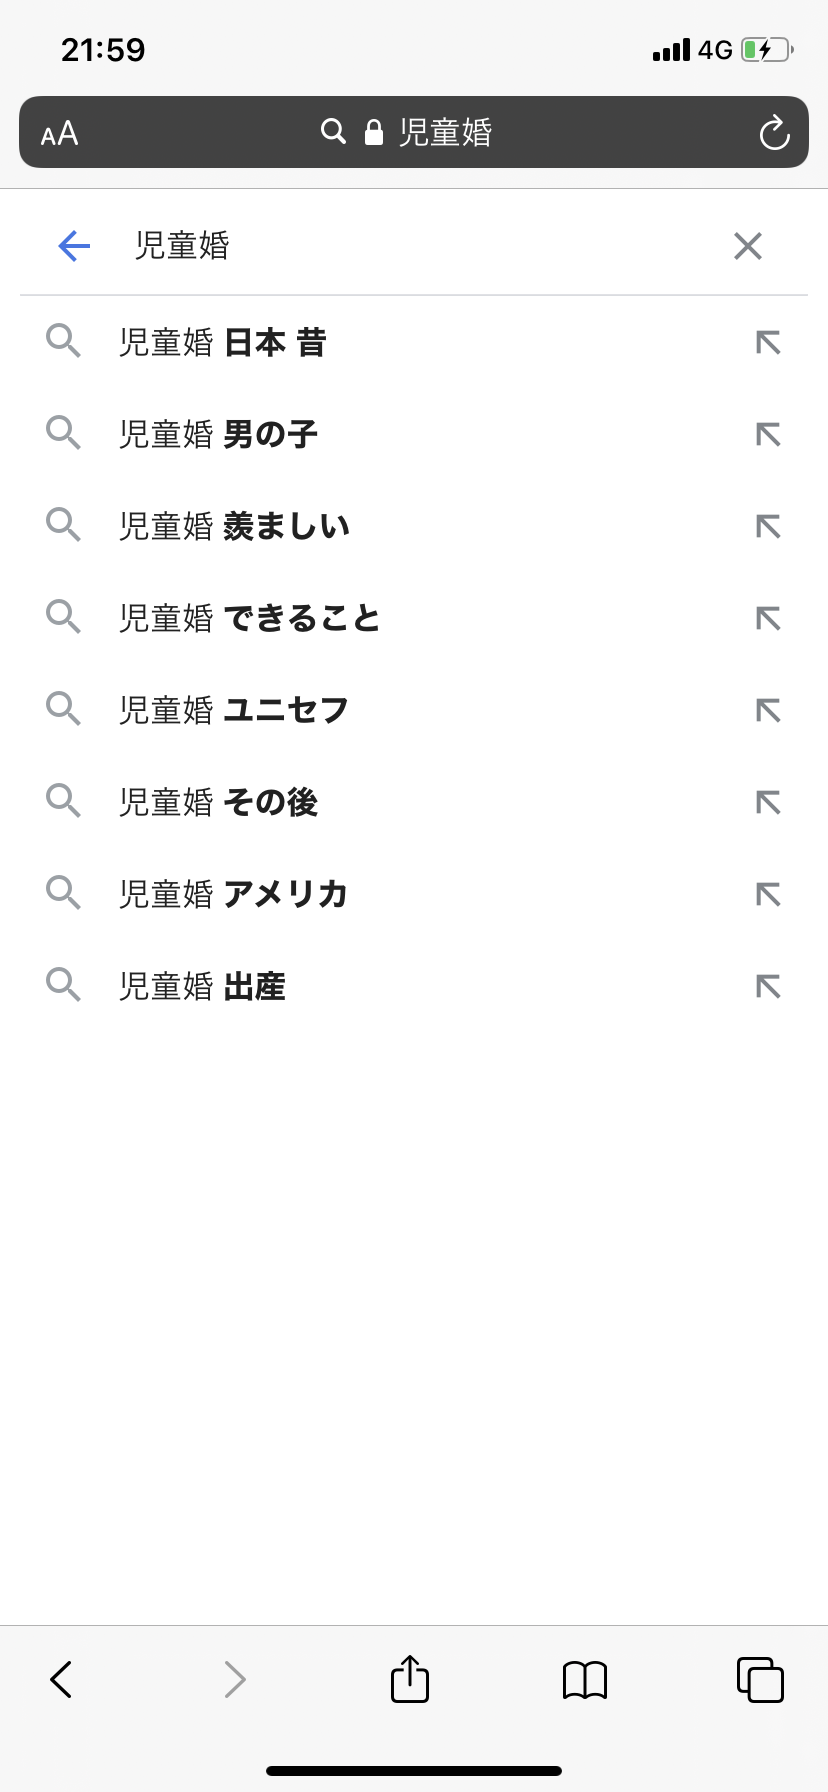
Task: Open the Safari tabs overview
Action: (x=760, y=1679)
